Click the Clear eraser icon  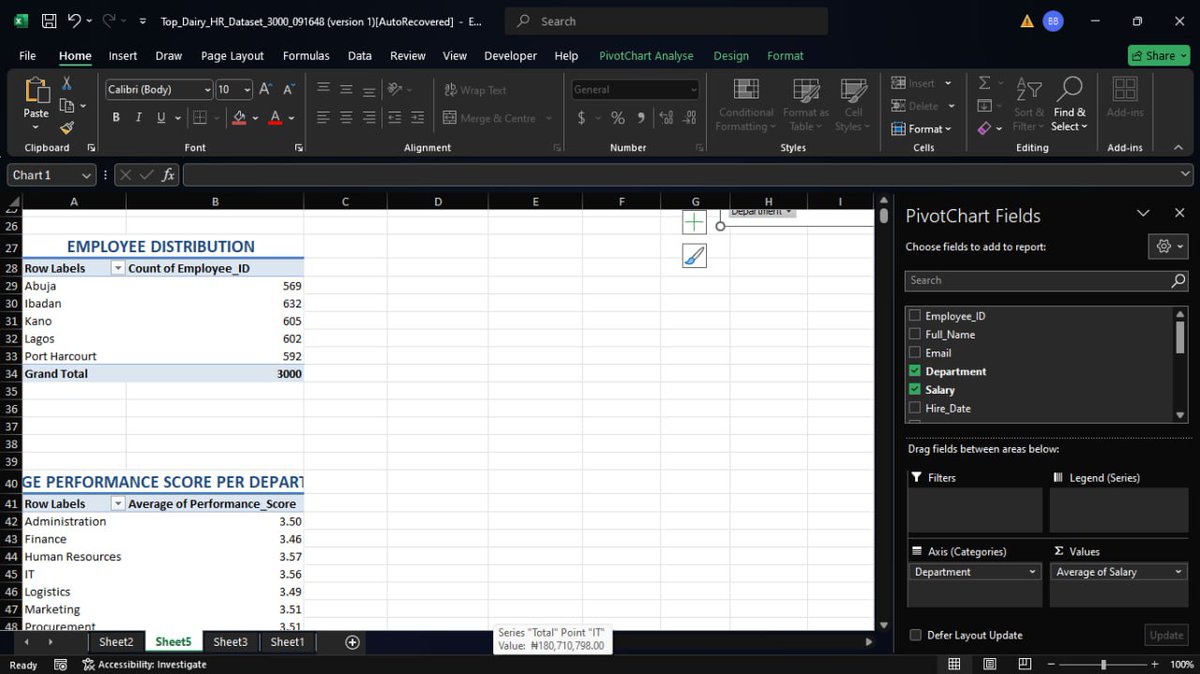tap(984, 128)
